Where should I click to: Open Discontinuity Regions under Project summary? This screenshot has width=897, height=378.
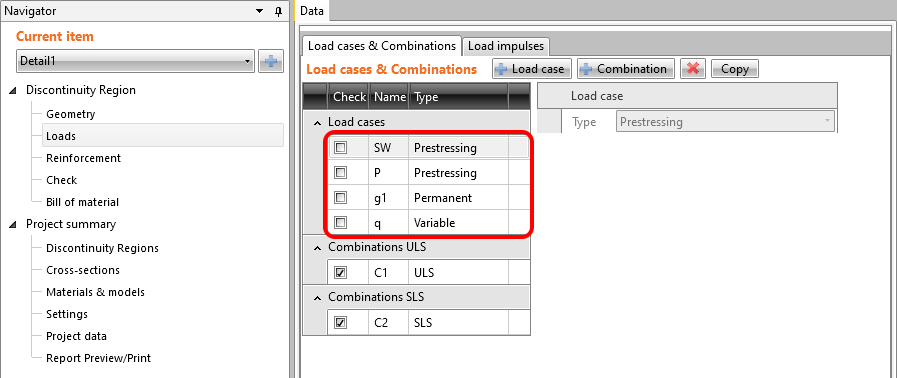(102, 248)
